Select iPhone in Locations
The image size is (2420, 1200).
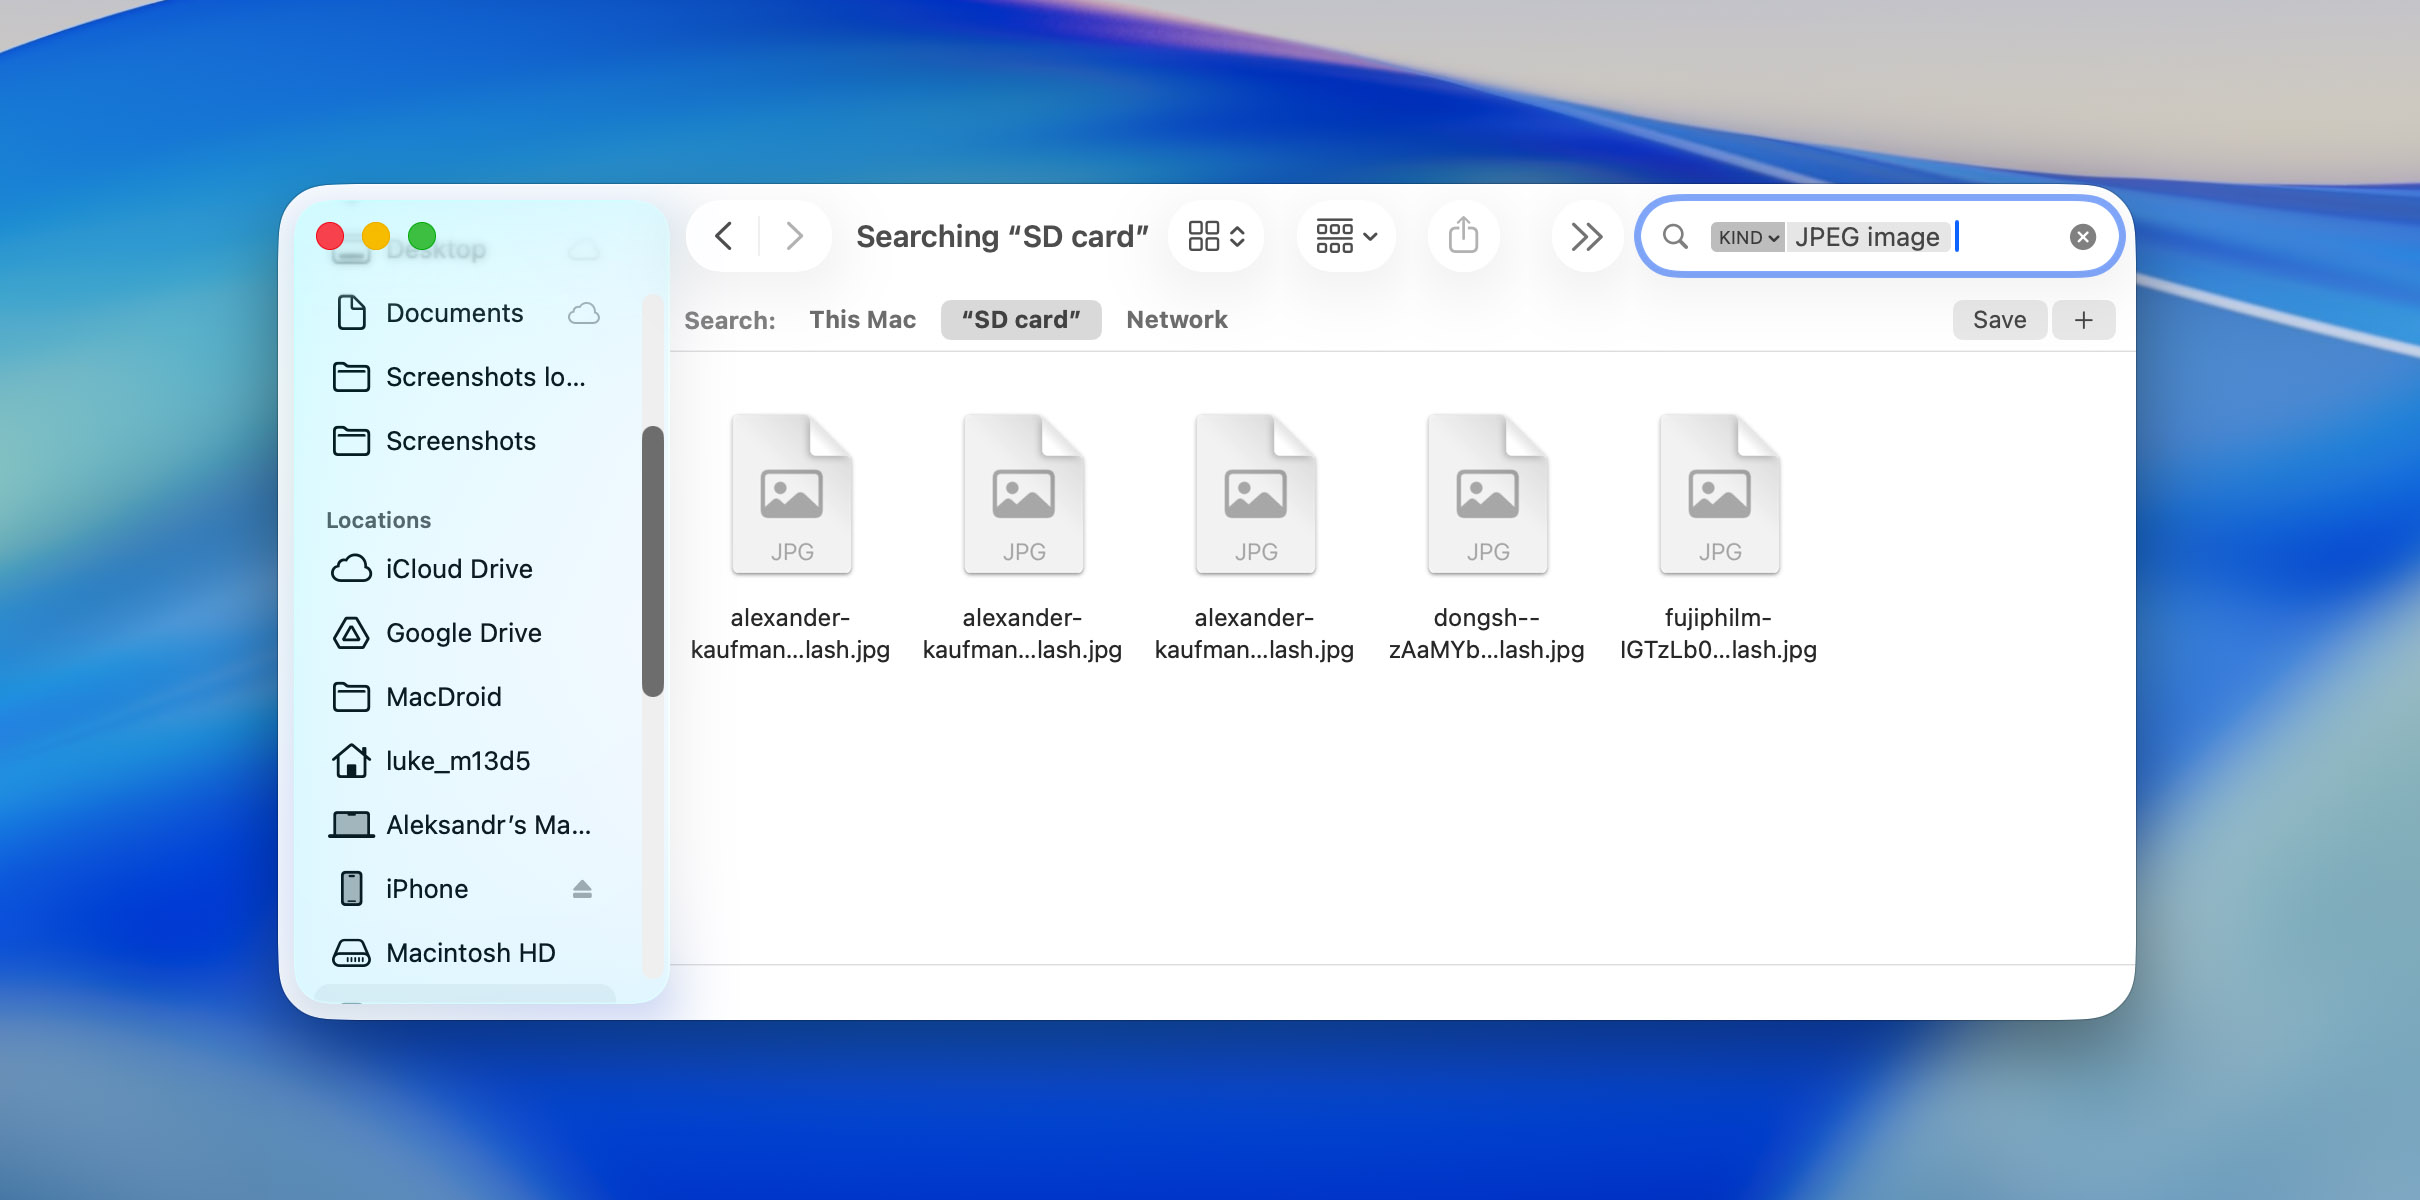(466, 889)
